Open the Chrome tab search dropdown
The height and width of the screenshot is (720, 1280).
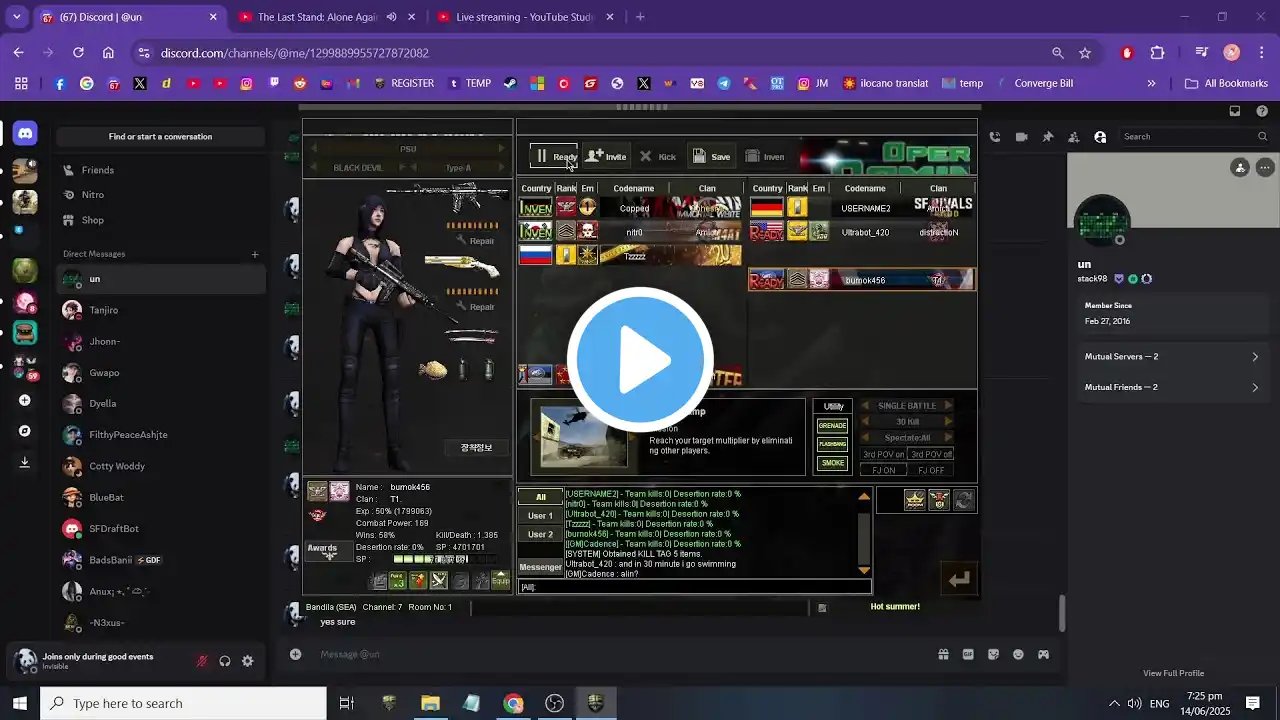19,17
